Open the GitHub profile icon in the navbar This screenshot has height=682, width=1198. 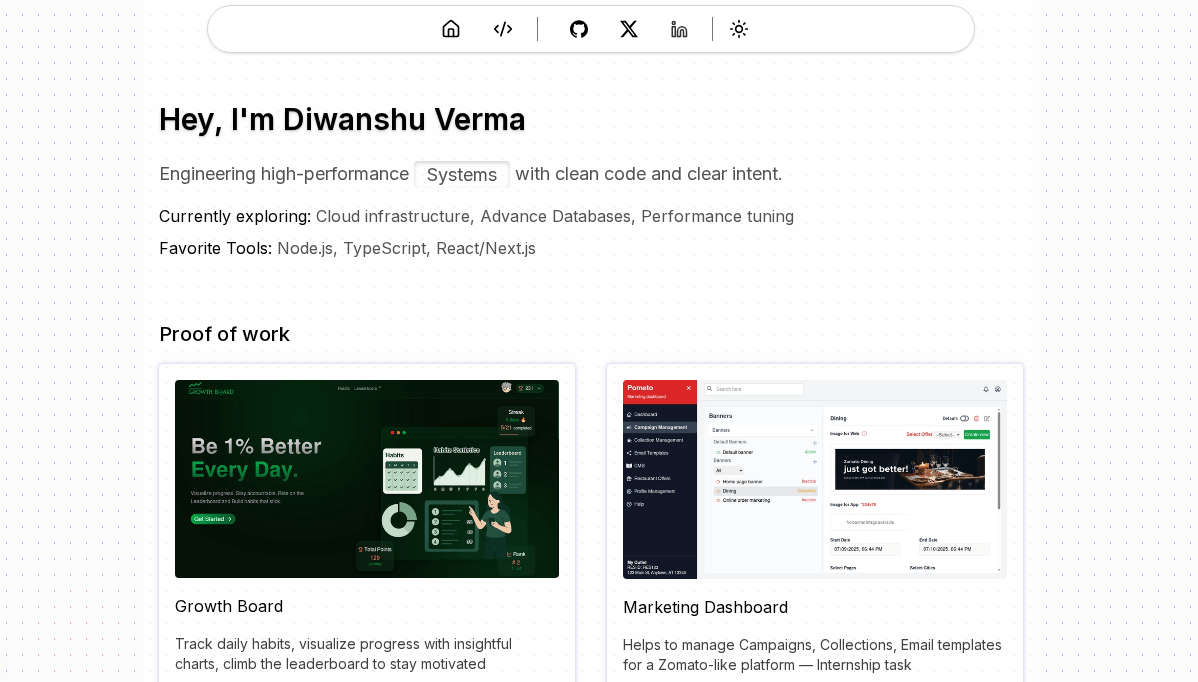(x=579, y=29)
